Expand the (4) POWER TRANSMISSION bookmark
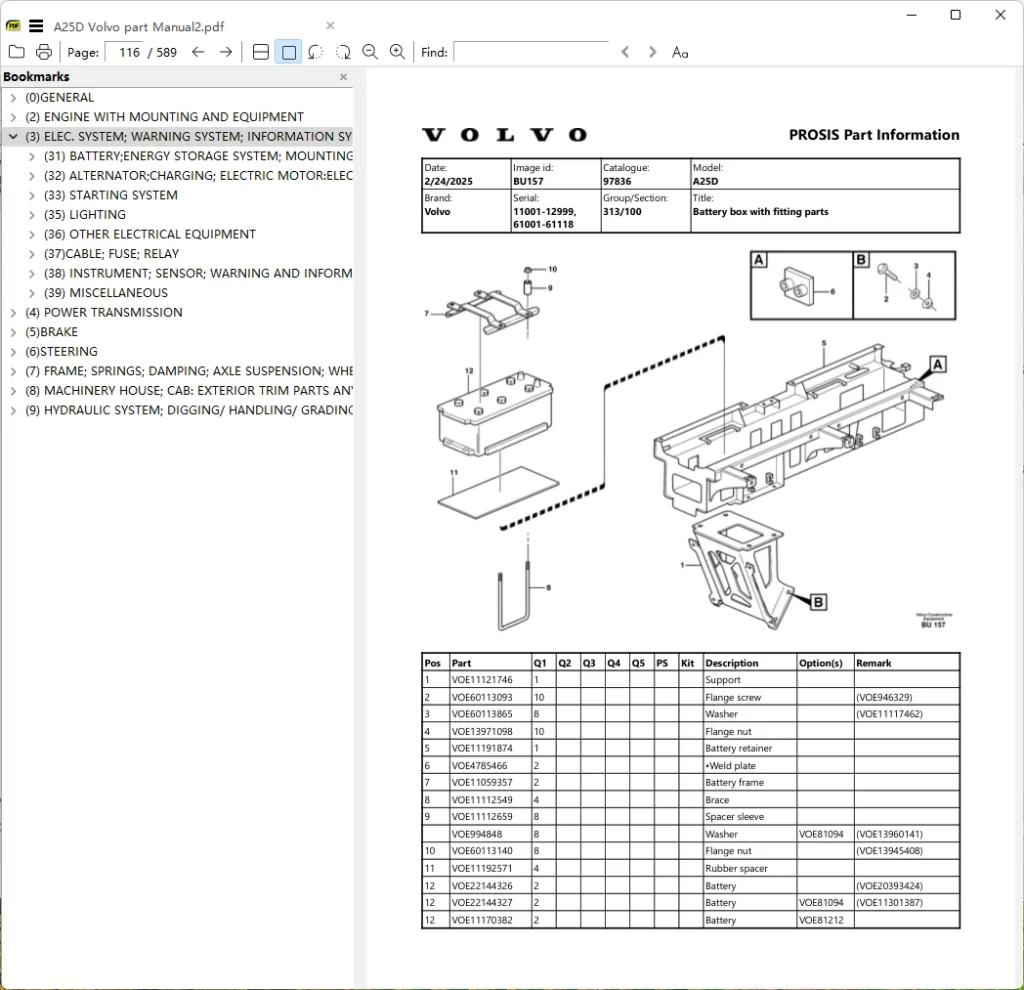Viewport: 1024px width, 990px height. (x=13, y=312)
